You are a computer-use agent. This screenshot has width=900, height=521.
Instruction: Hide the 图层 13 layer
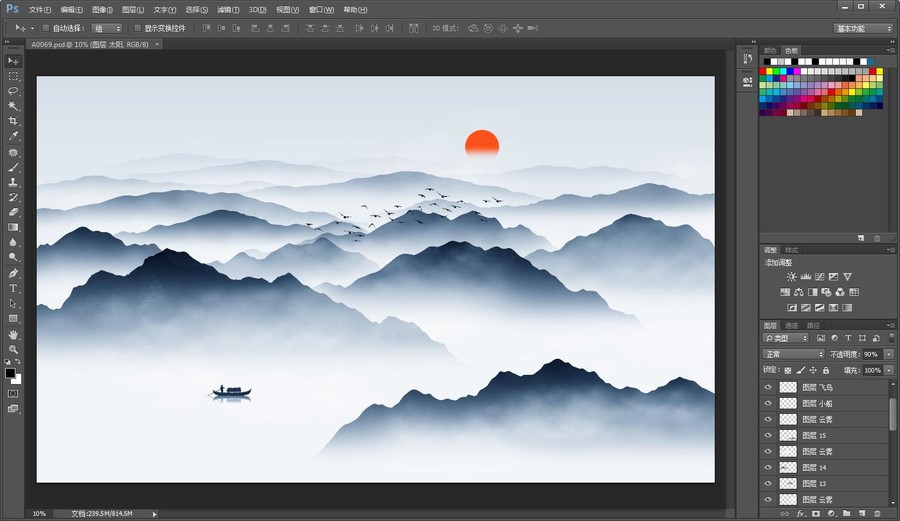768,484
